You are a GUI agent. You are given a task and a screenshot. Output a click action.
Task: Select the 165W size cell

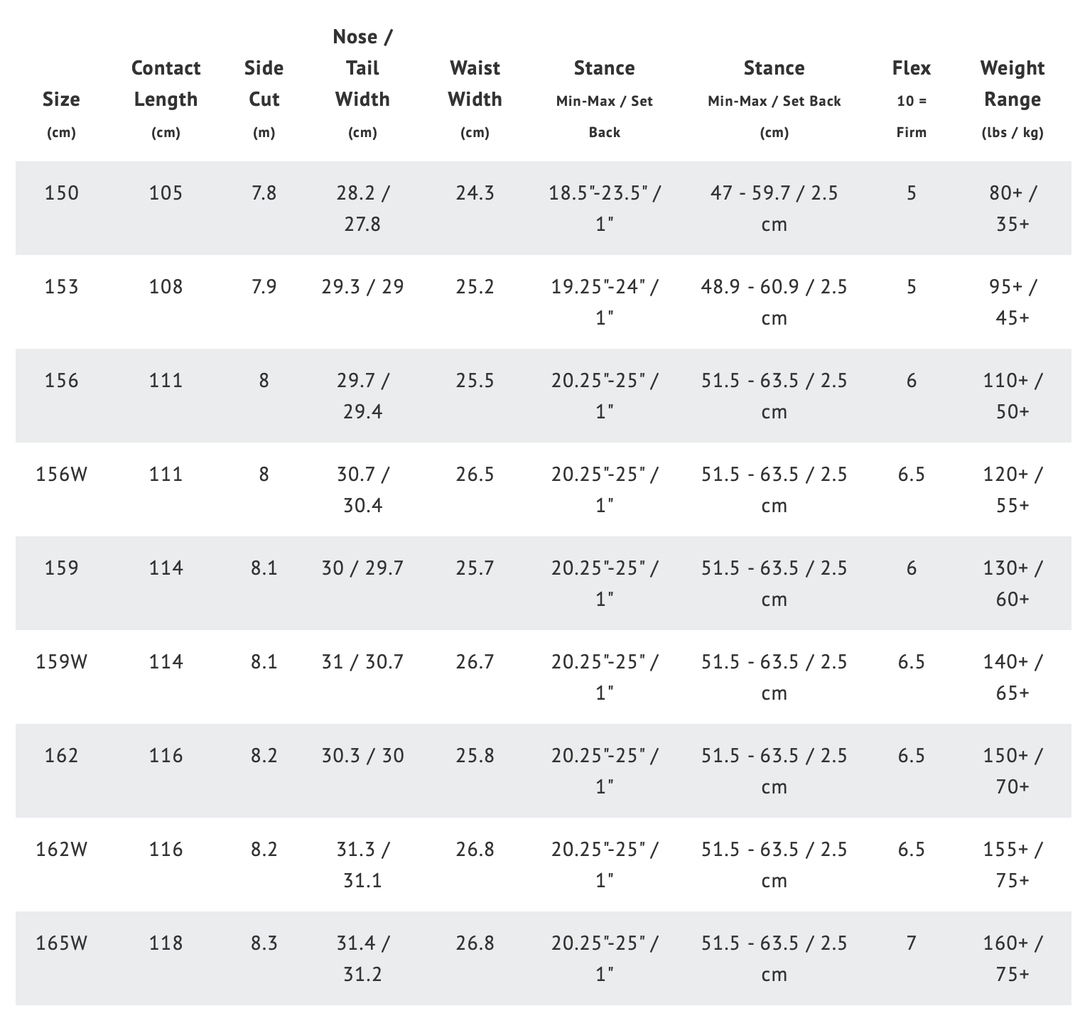[61, 943]
